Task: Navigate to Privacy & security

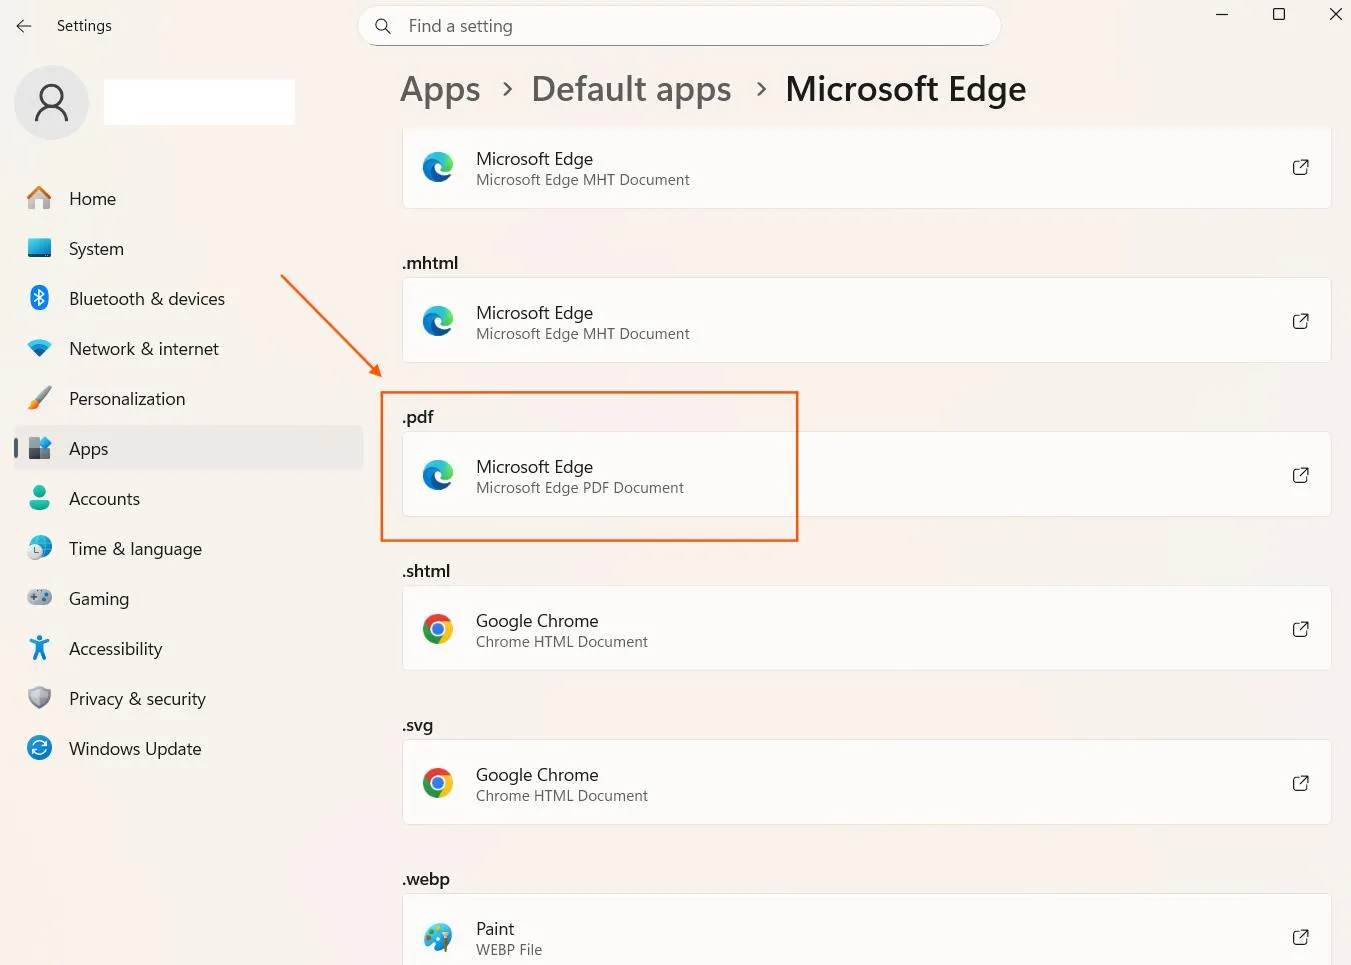Action: coord(137,699)
